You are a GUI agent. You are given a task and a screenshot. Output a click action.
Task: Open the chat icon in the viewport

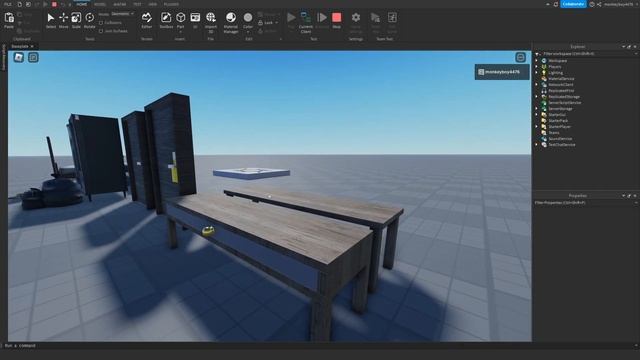click(33, 57)
